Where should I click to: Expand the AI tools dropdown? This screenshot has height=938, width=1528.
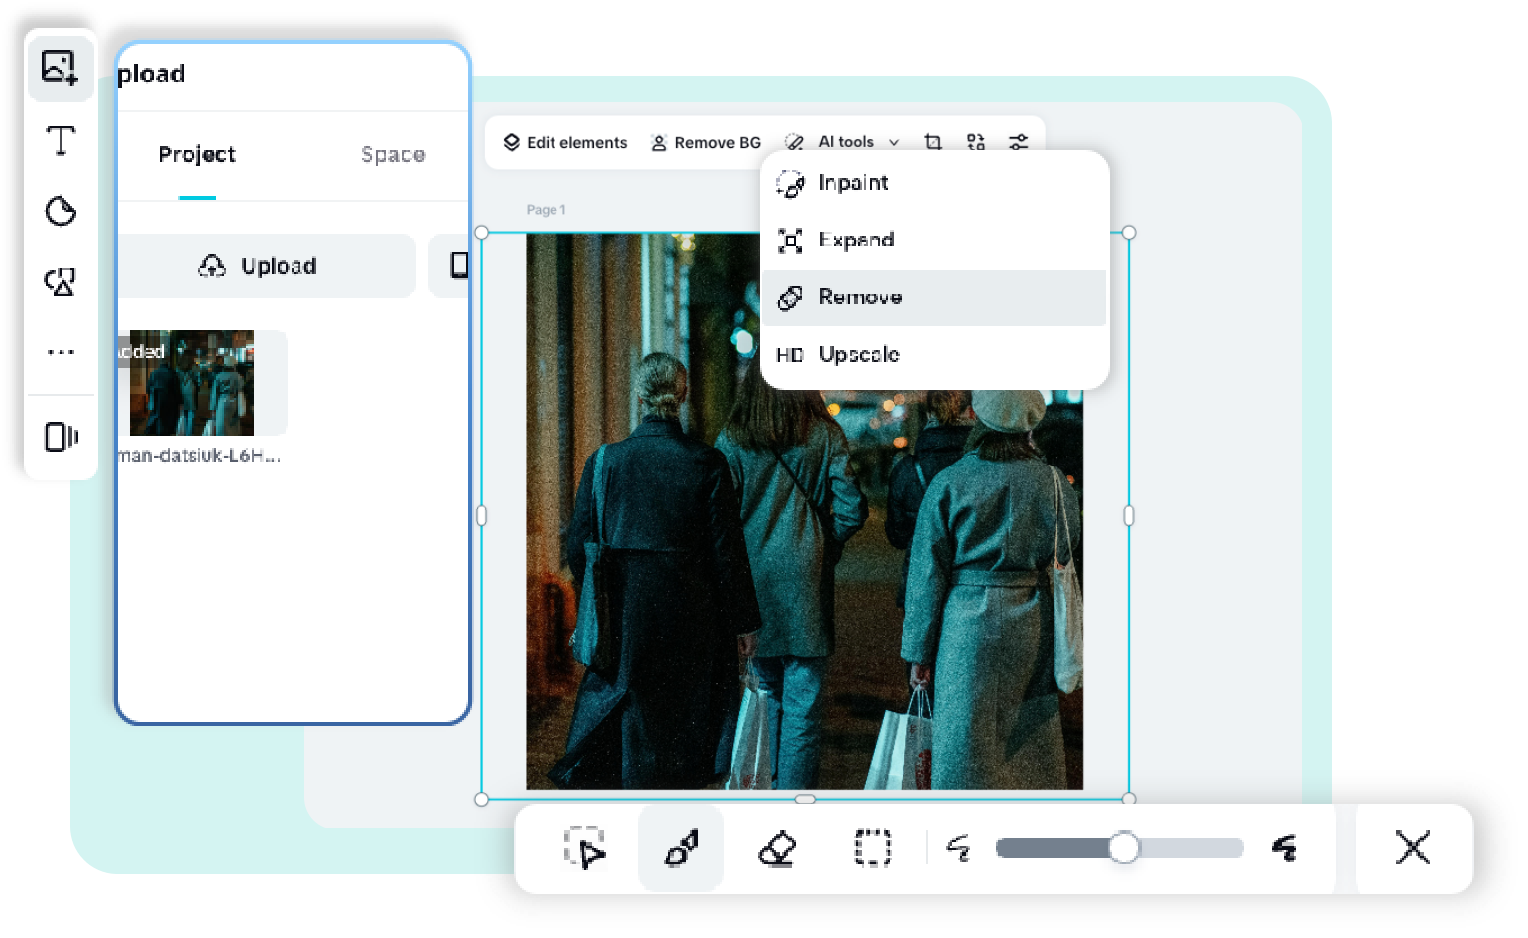(x=842, y=142)
